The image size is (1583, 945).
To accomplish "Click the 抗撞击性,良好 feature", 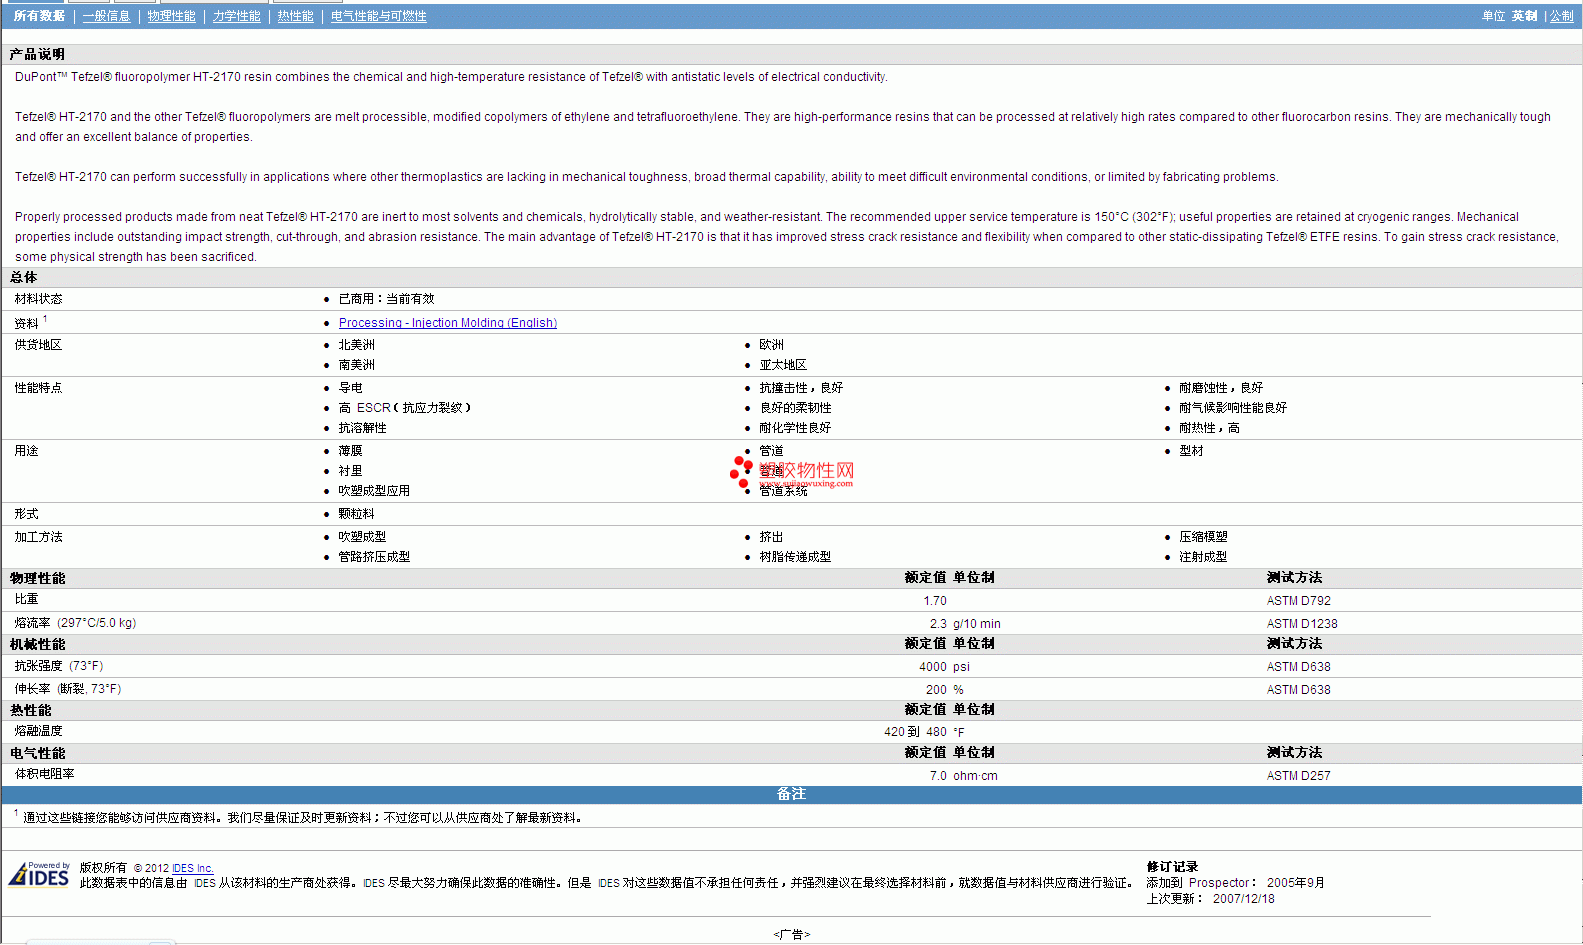I will pos(801,388).
